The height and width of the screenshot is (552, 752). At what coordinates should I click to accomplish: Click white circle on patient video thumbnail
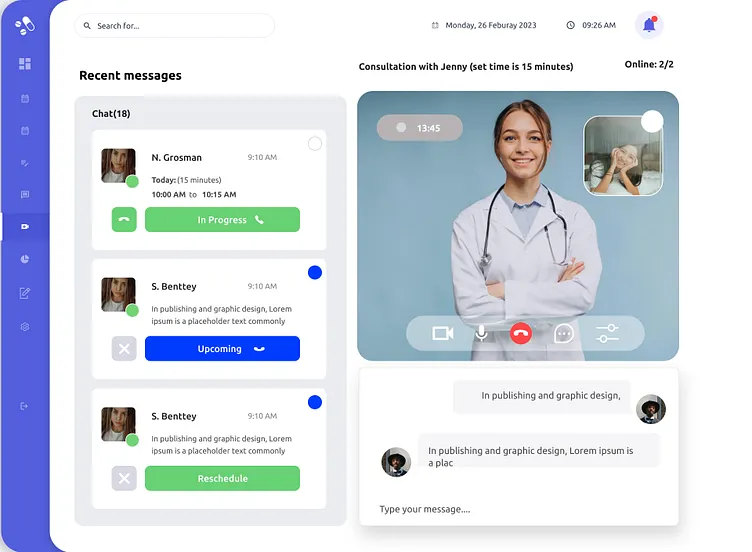652,121
